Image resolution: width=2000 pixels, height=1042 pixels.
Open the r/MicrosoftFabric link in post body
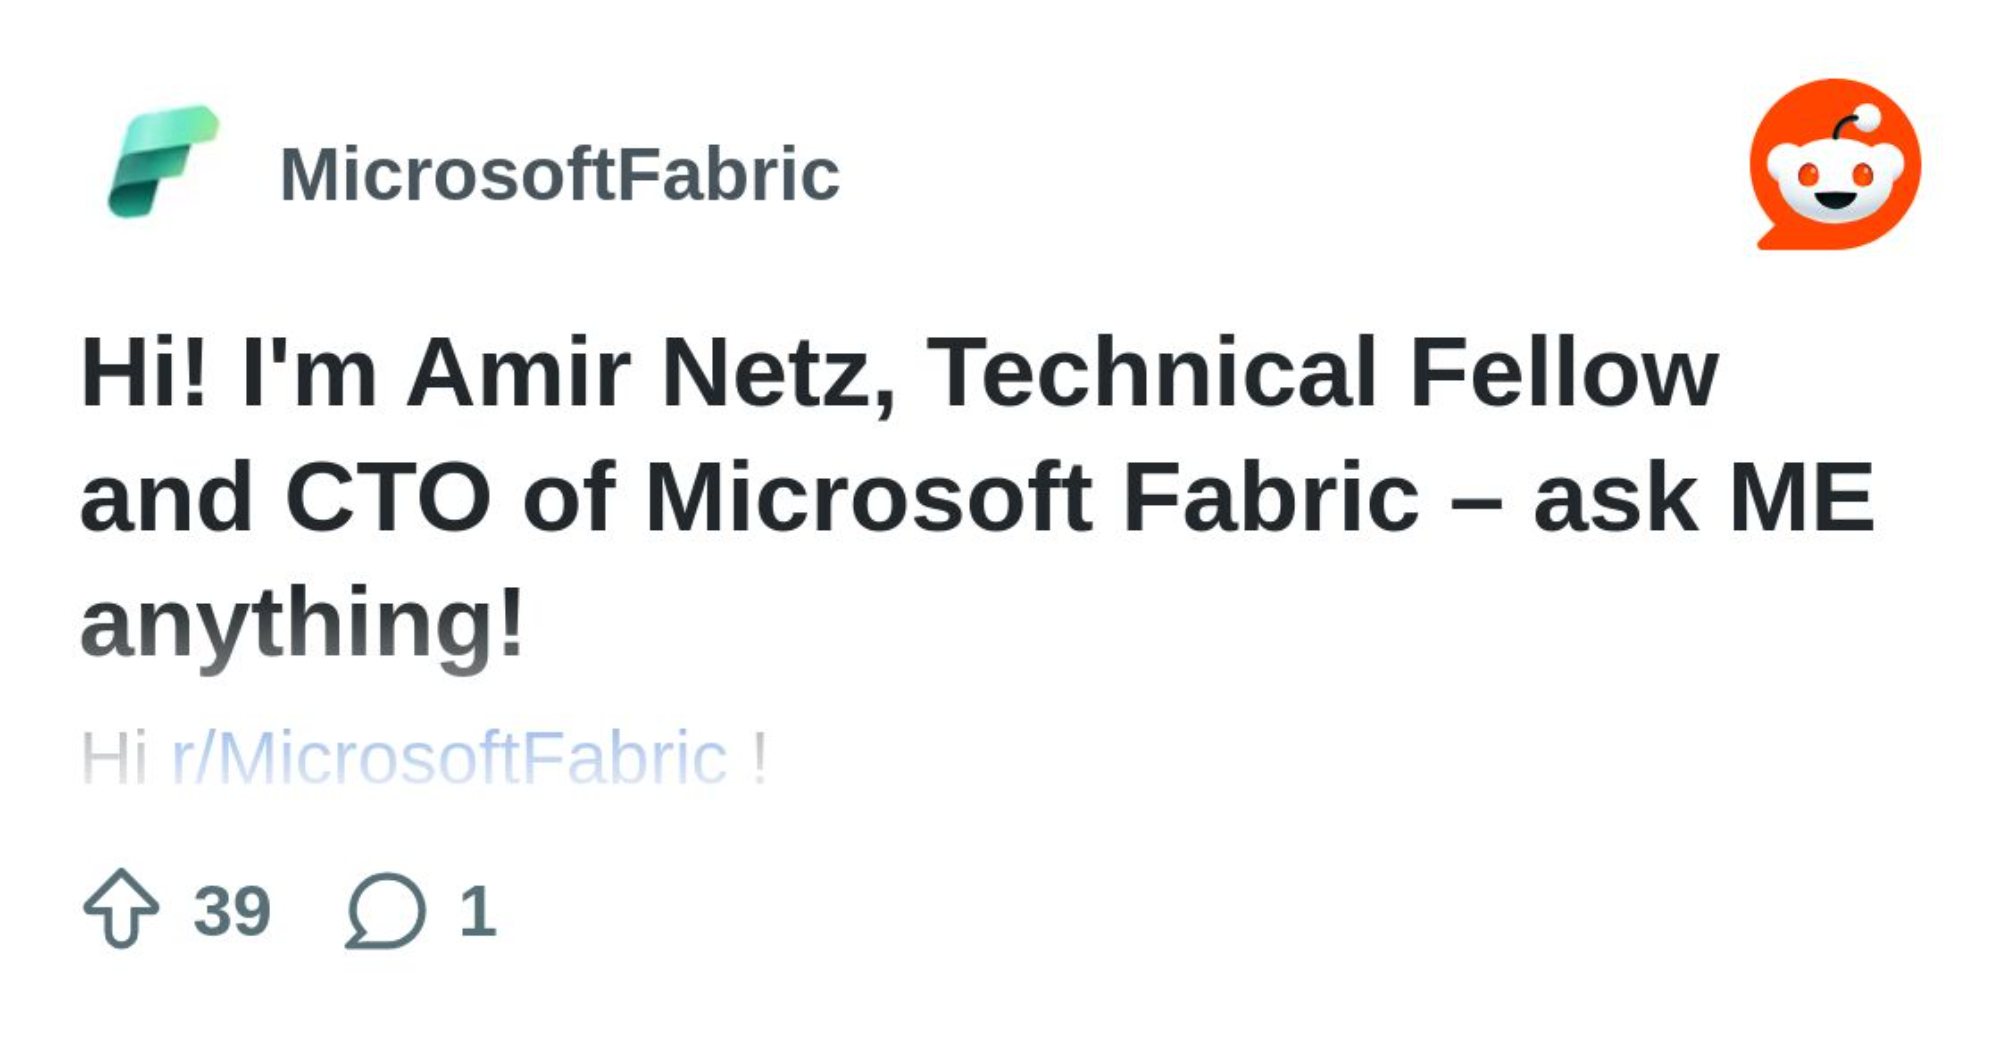(449, 758)
